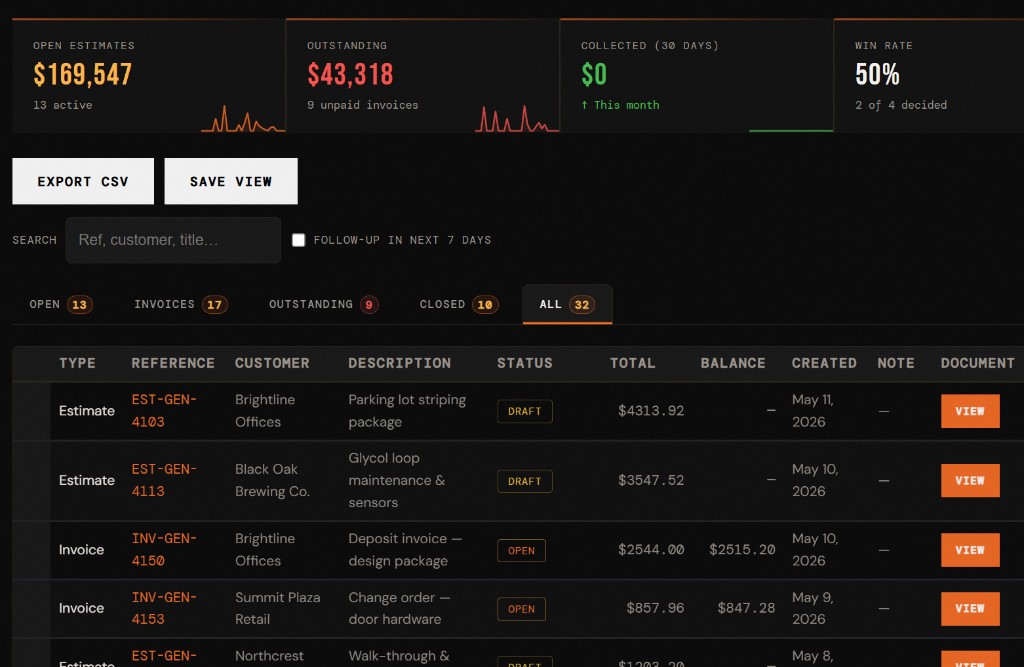Click the 9 unpaid invoices text
This screenshot has height=667, width=1024.
click(362, 105)
